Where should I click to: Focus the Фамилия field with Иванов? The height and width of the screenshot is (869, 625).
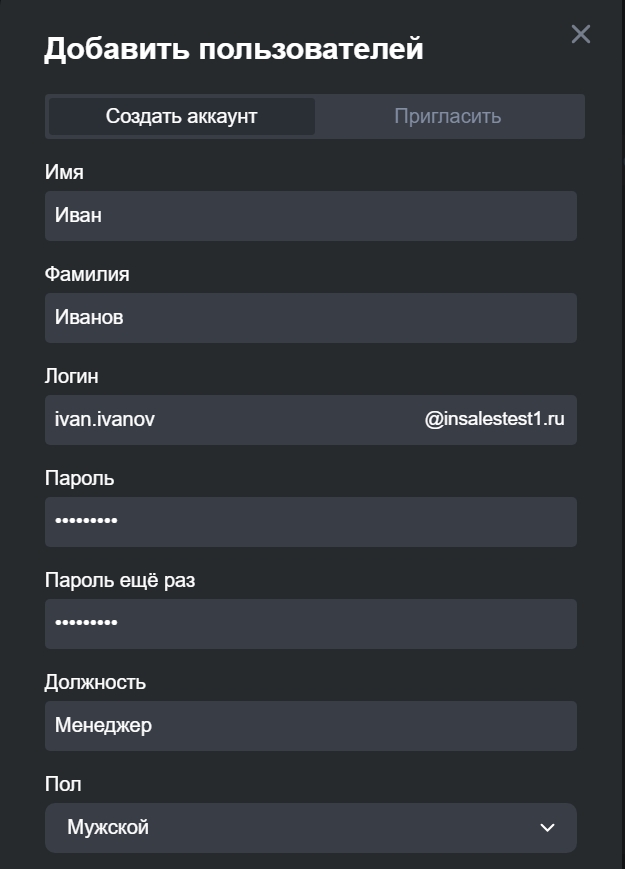(x=310, y=318)
